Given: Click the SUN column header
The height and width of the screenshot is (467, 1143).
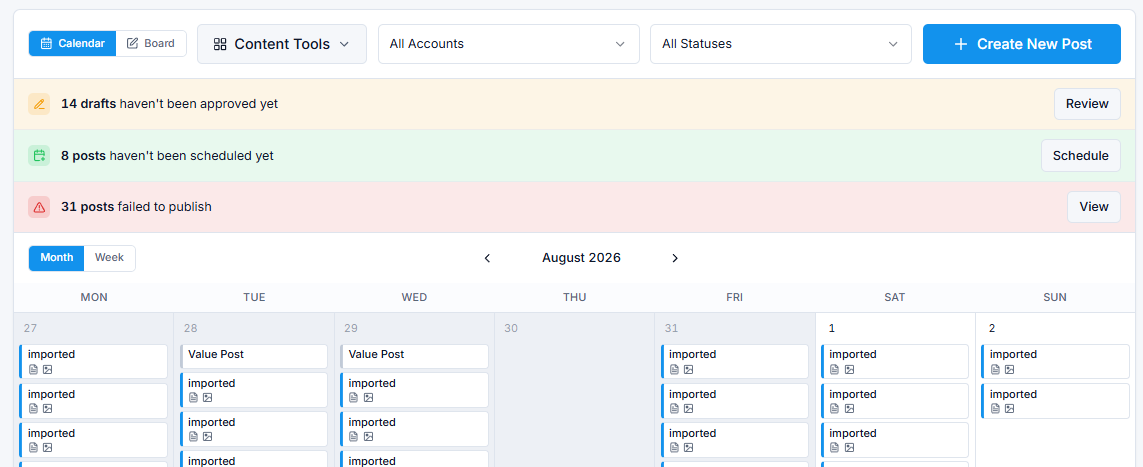Looking at the screenshot, I should click(1055, 297).
